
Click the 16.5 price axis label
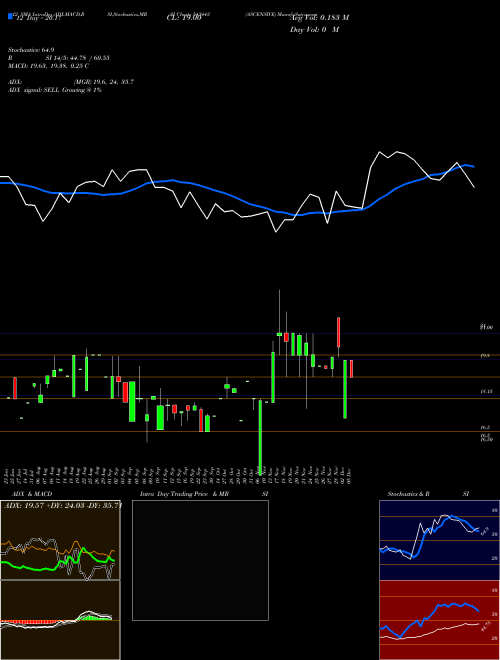click(485, 427)
